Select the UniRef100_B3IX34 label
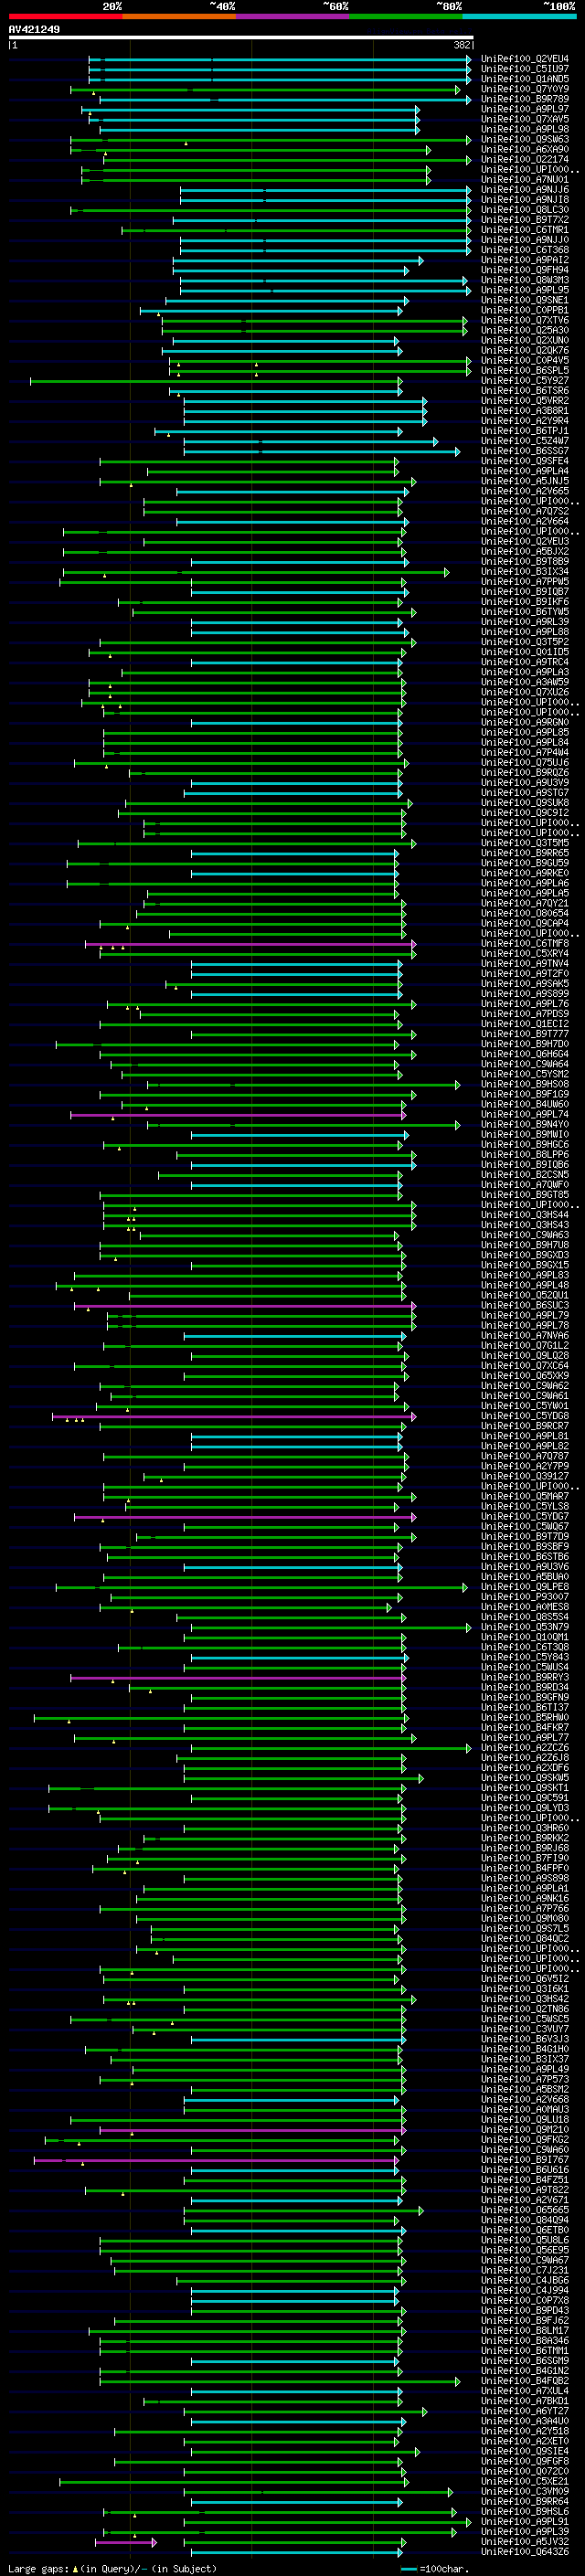 525,572
